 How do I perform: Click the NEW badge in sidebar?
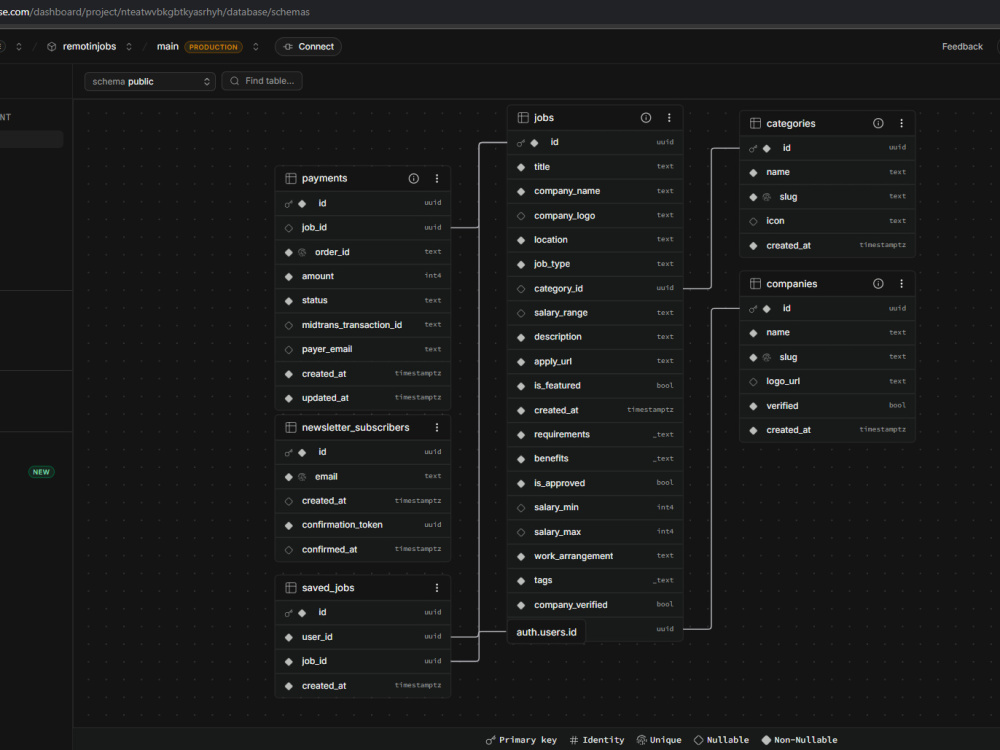(x=41, y=472)
